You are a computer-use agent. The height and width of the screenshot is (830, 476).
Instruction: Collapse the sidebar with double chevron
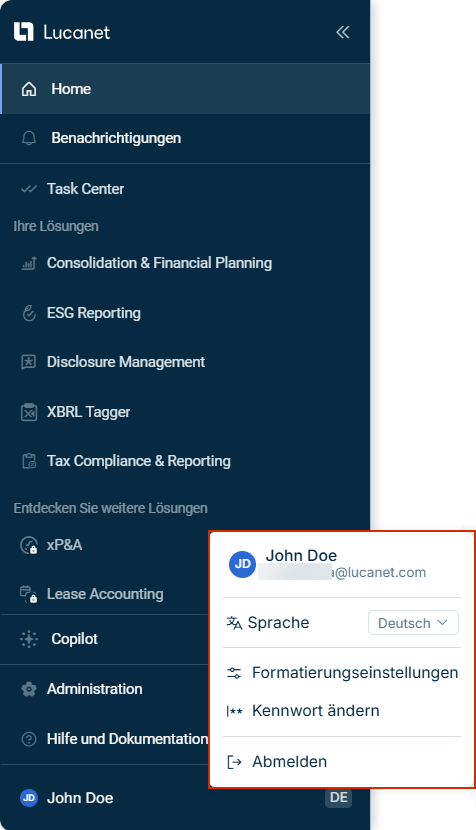(x=343, y=32)
